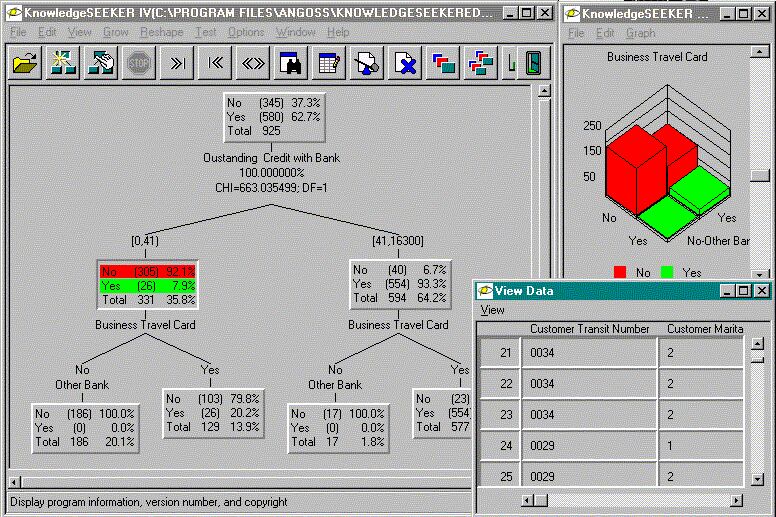The image size is (776, 517).
Task: Click the marital value 1 in row 24
Action: click(x=702, y=446)
